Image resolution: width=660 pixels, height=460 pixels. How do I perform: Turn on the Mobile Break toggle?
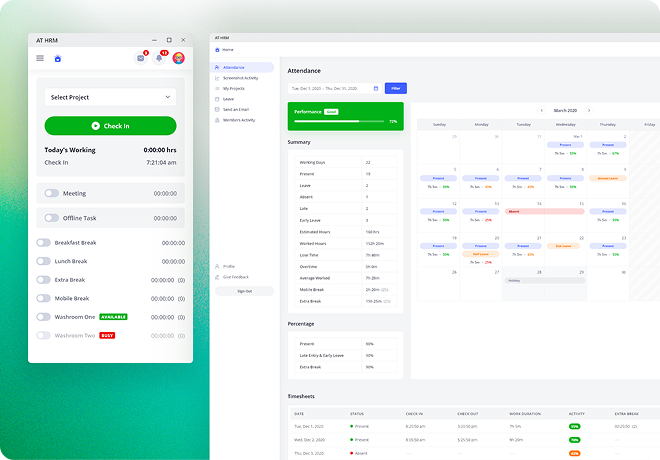coord(43,298)
